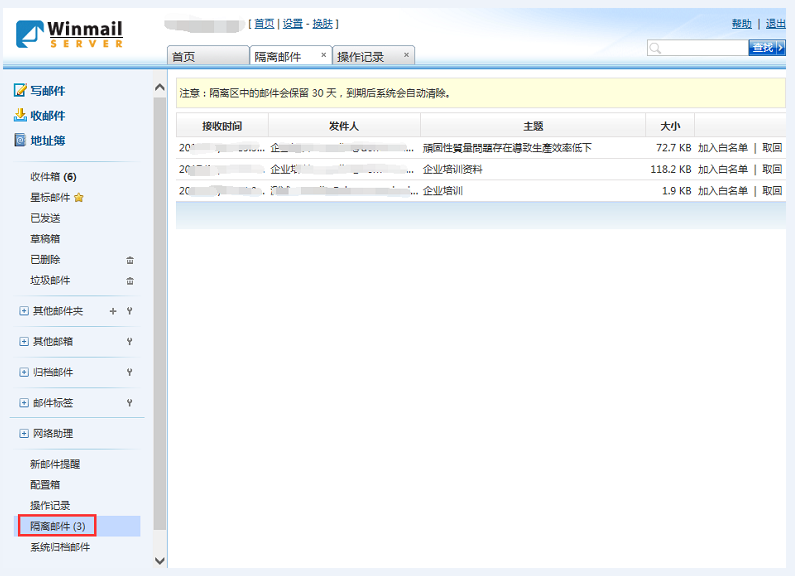Image resolution: width=795 pixels, height=576 pixels.
Task: Select the 1.9 KB mail subject 企业培训
Action: pyautogui.click(x=443, y=191)
